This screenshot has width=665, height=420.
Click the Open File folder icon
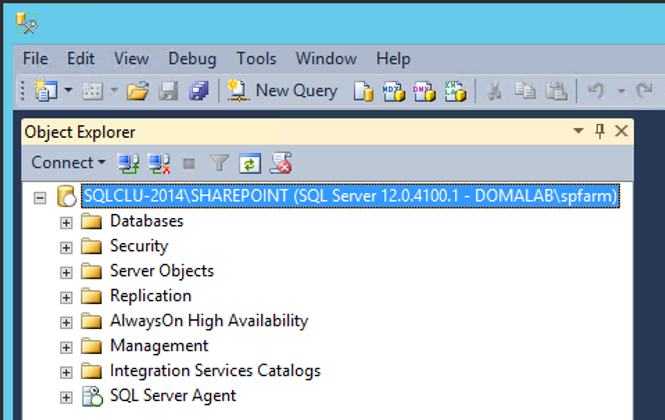[137, 91]
